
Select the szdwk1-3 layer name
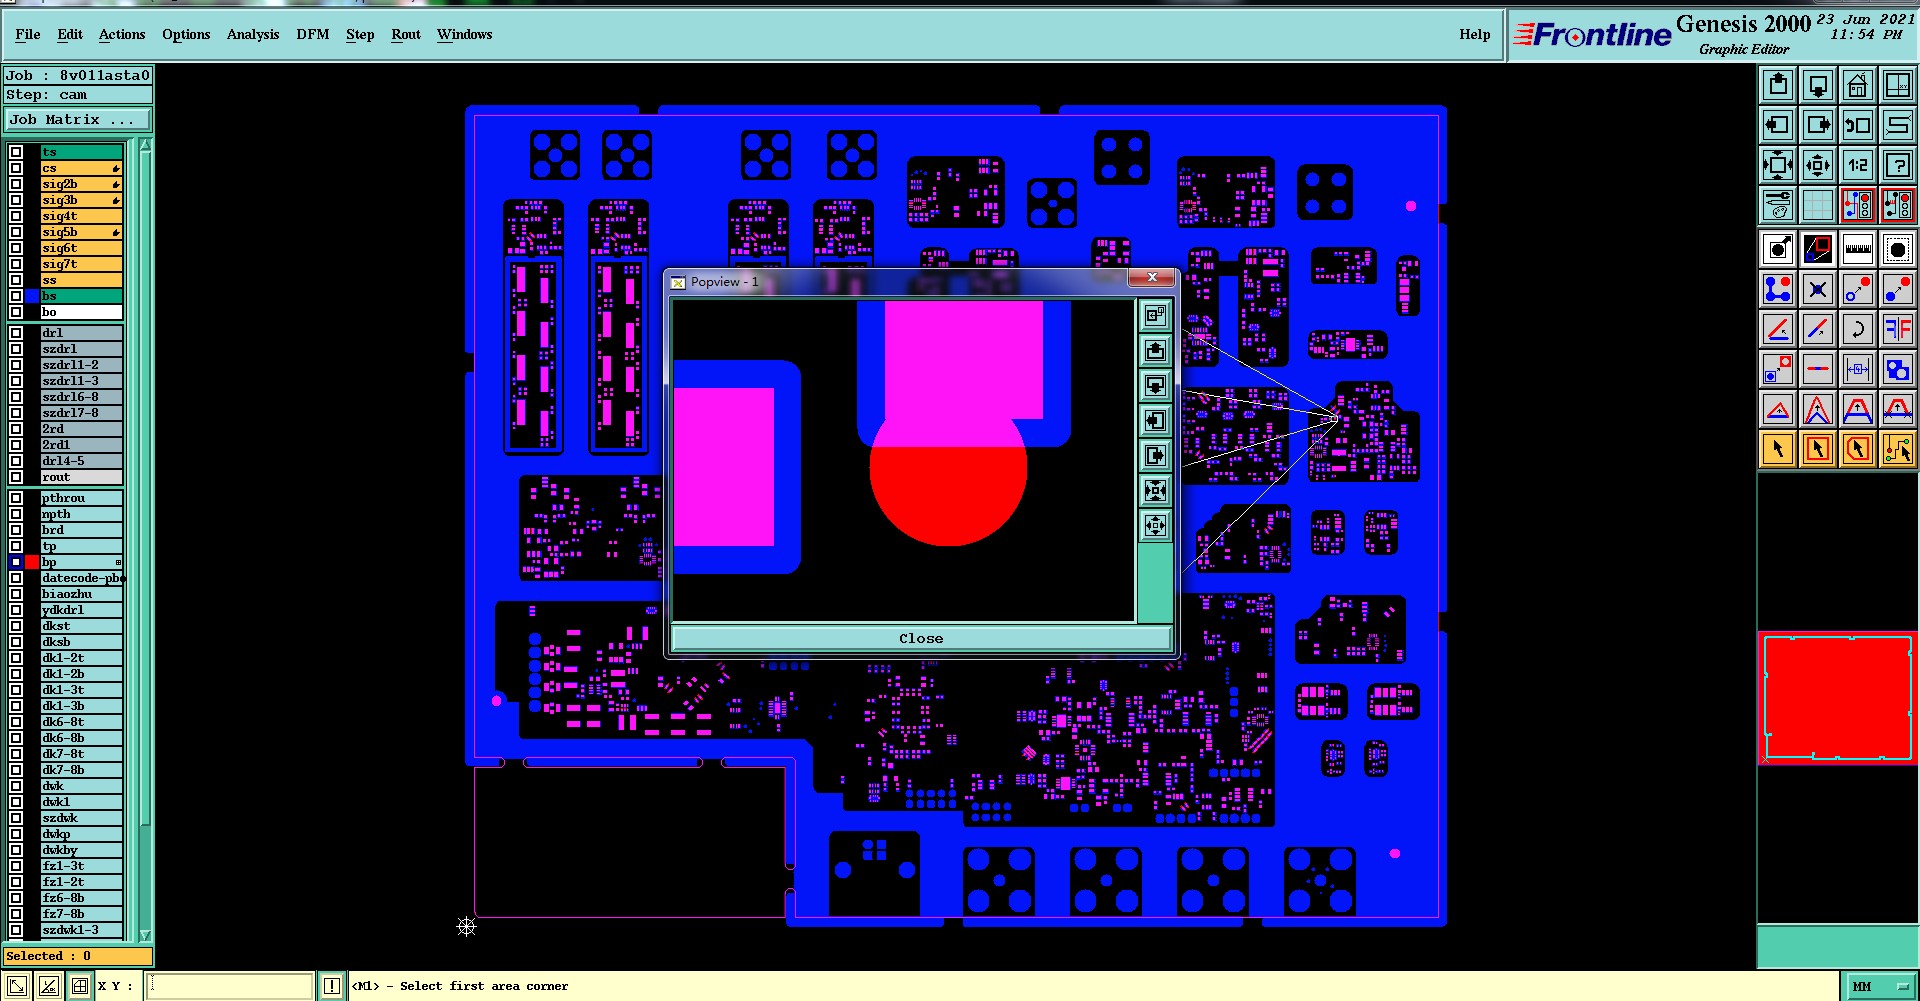81,930
